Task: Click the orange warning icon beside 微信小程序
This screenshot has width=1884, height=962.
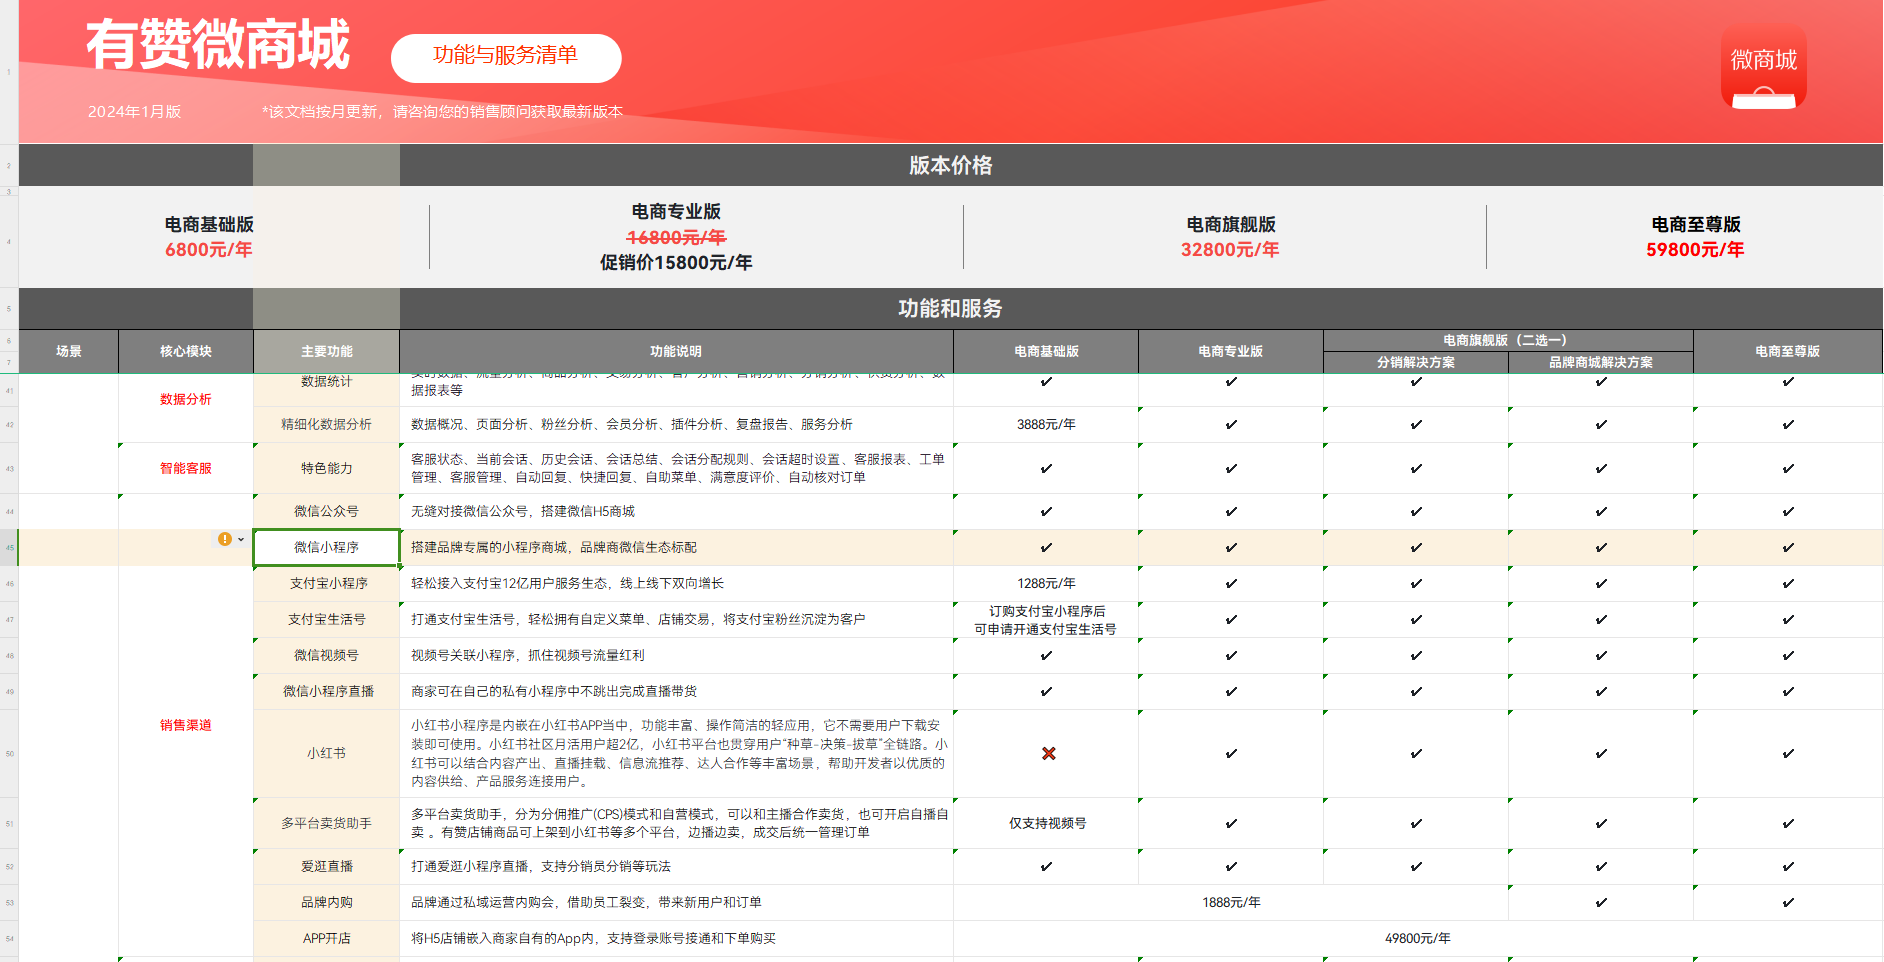Action: click(x=225, y=539)
